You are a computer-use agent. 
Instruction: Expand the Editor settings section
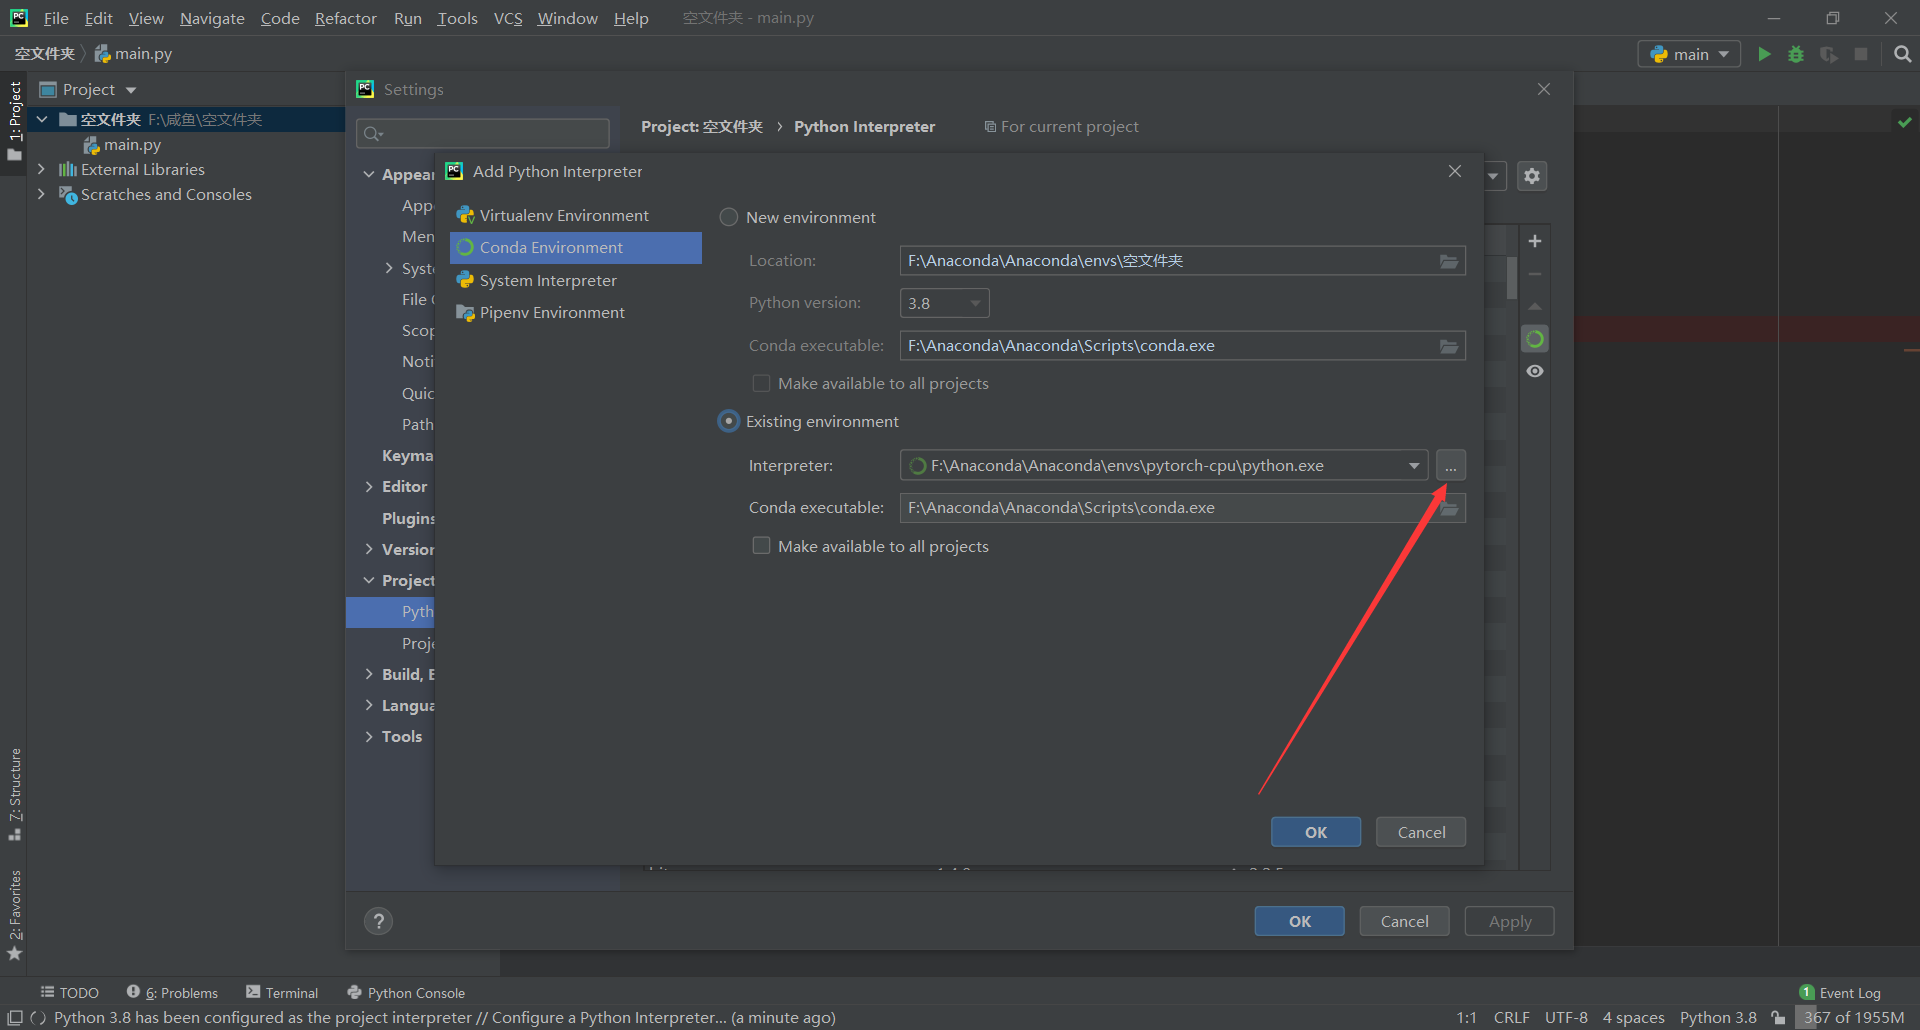tap(369, 487)
